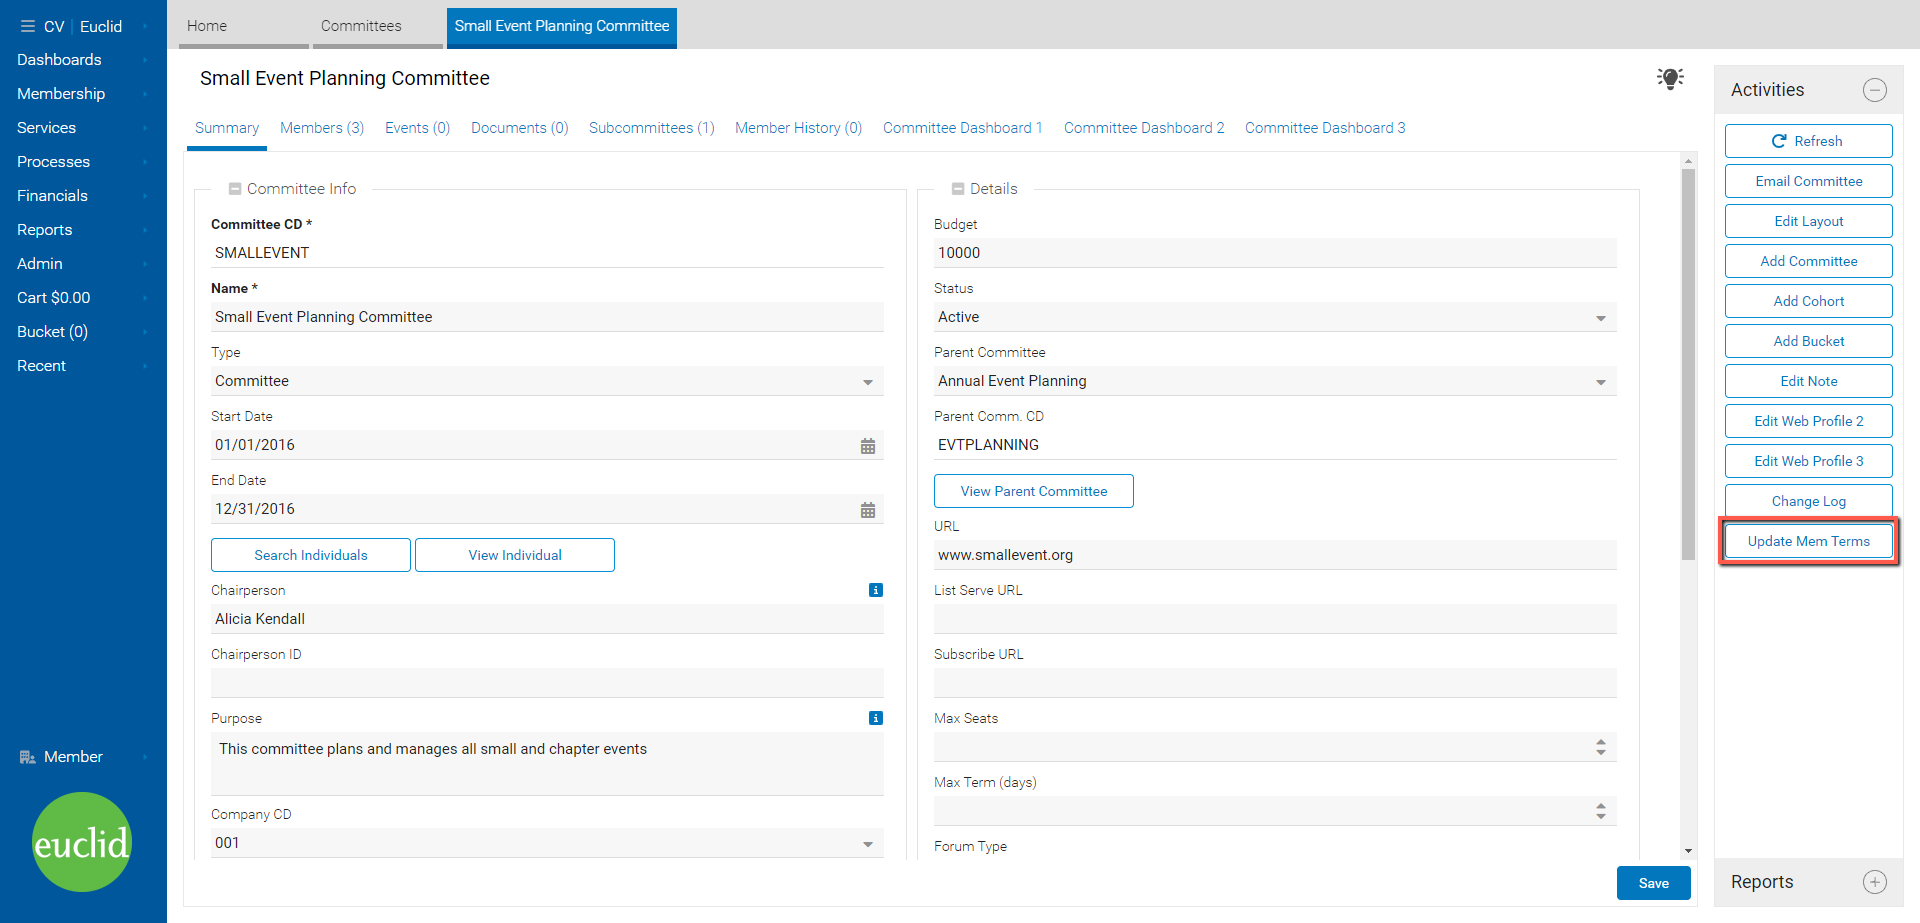Click the Member item in sidebar
Viewport: 1920px width, 923px height.
[x=83, y=757]
